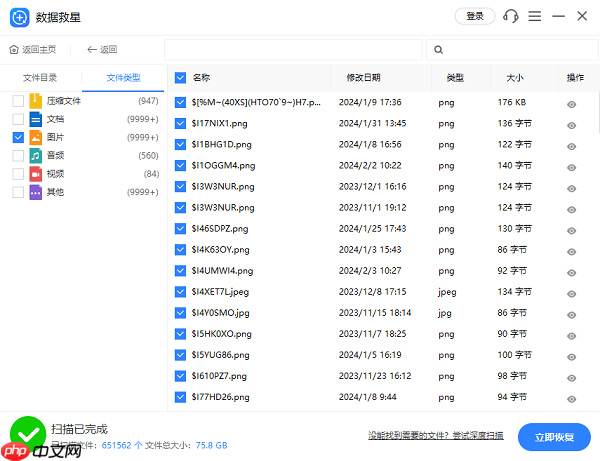Open the hamburger menu icon
Image resolution: width=600 pixels, height=461 pixels.
(x=535, y=16)
